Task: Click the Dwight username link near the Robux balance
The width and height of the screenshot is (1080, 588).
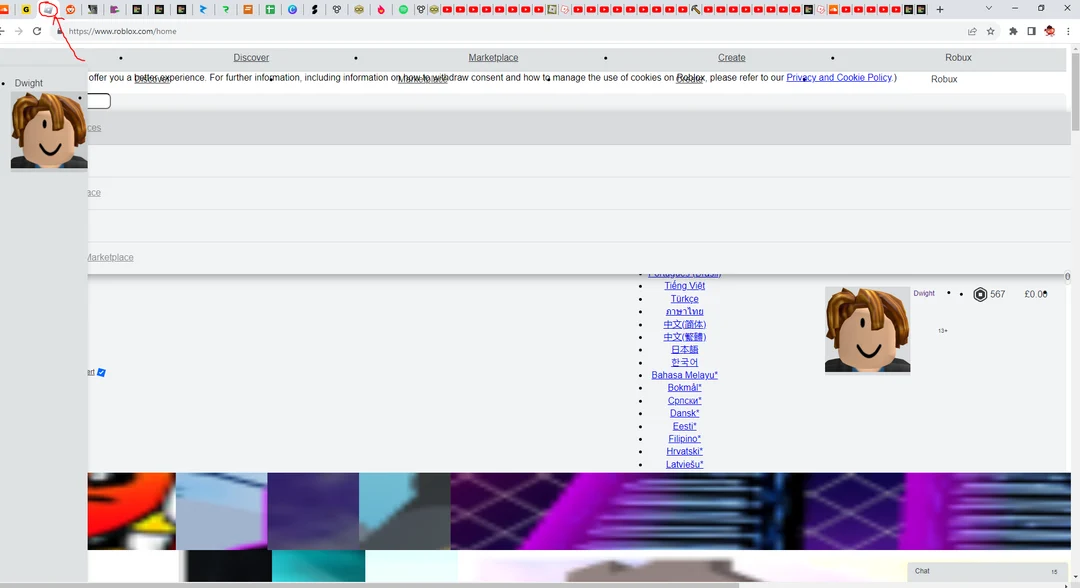Action: (x=923, y=293)
